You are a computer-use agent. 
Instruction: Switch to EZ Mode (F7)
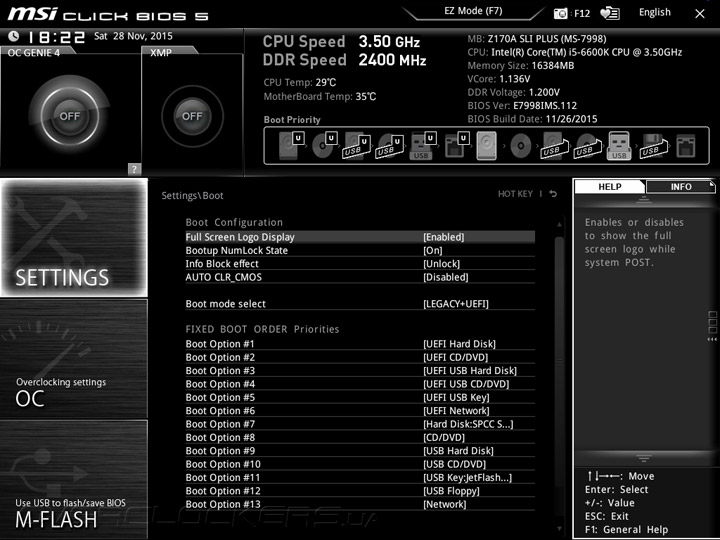point(473,11)
